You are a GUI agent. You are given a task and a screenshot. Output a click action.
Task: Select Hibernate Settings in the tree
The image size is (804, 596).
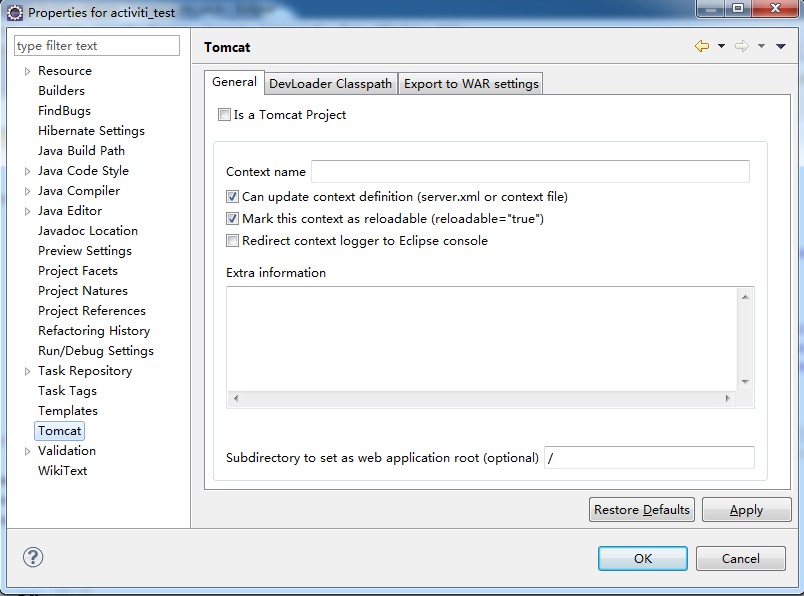pyautogui.click(x=91, y=131)
